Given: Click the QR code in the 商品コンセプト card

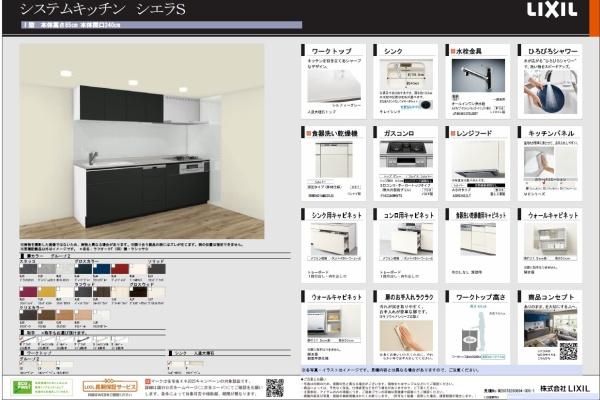Looking at the screenshot, I should [568, 351].
